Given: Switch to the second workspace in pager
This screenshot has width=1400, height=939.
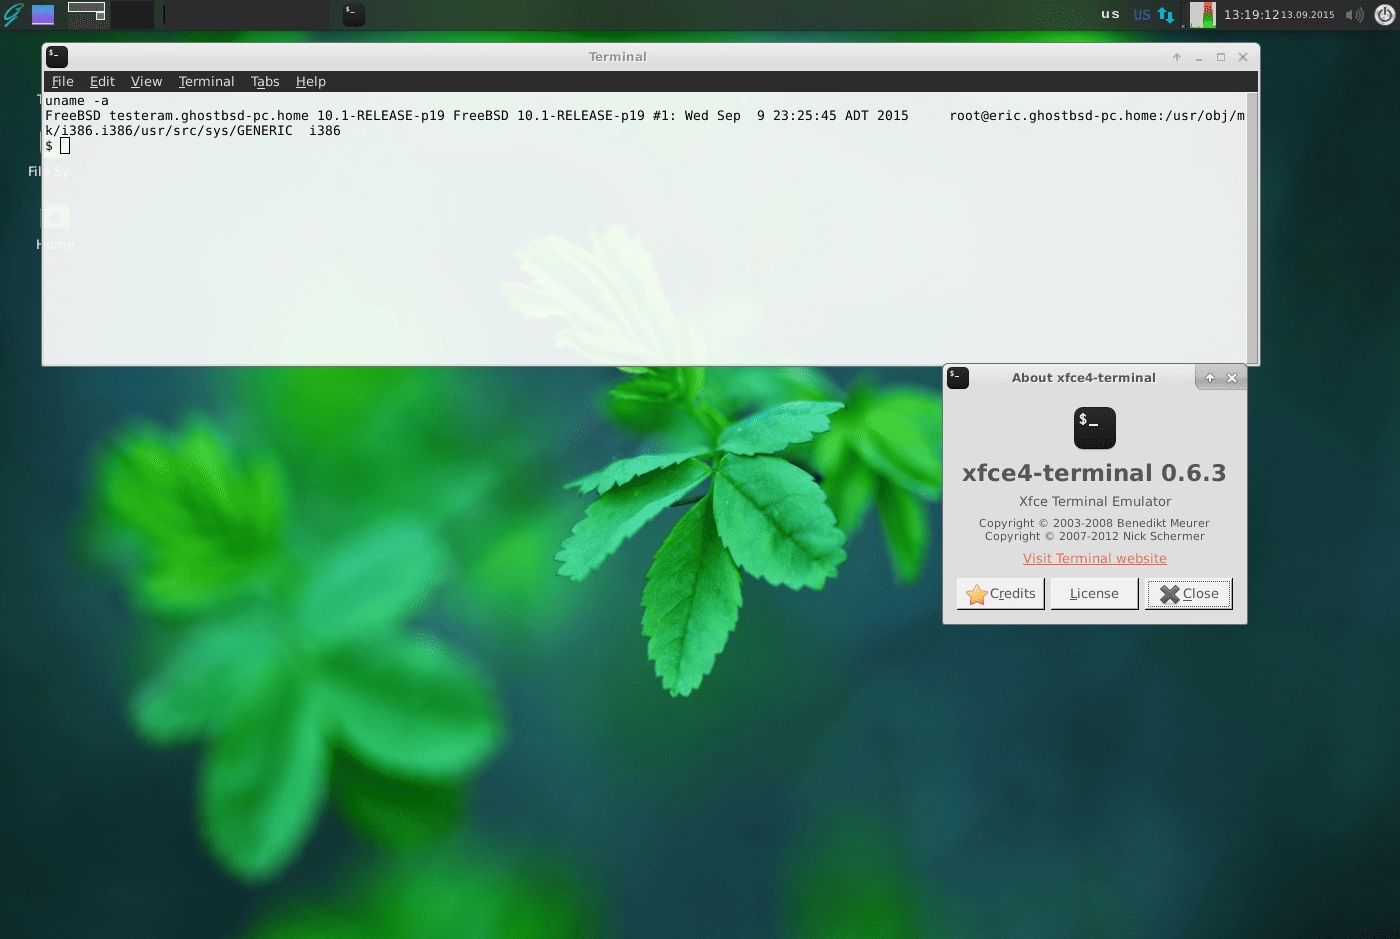Looking at the screenshot, I should (x=131, y=14).
